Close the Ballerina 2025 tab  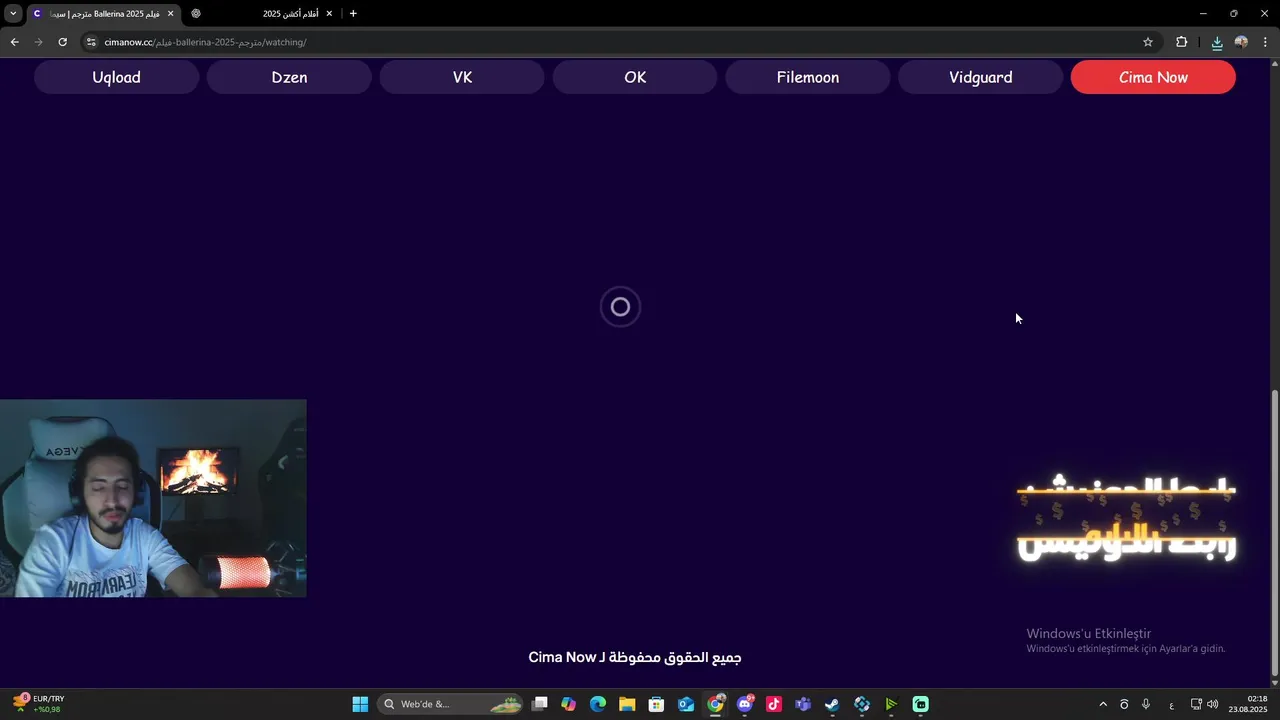click(x=171, y=14)
